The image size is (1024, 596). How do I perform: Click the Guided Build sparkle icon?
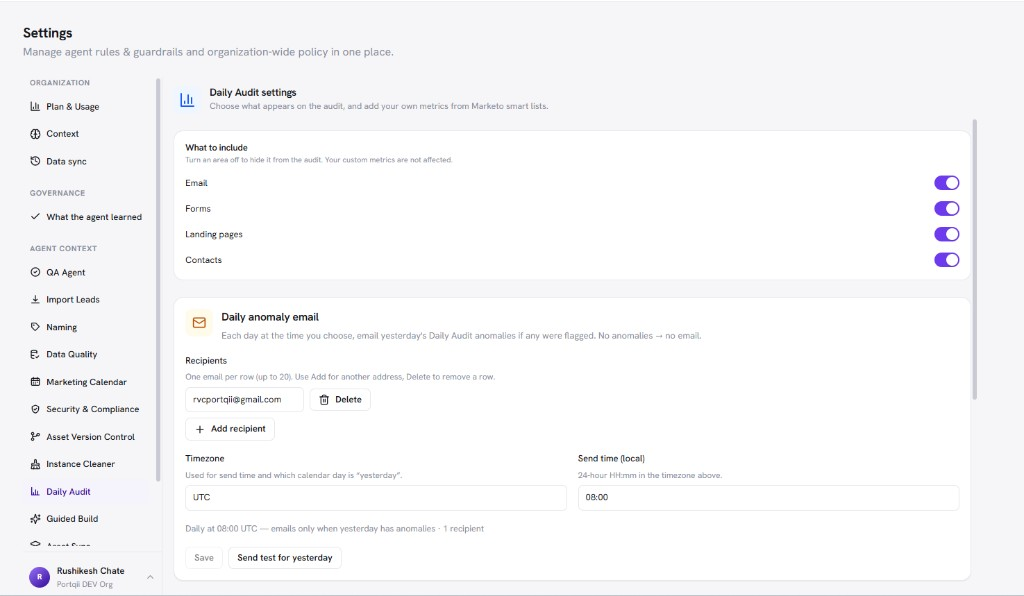35,519
